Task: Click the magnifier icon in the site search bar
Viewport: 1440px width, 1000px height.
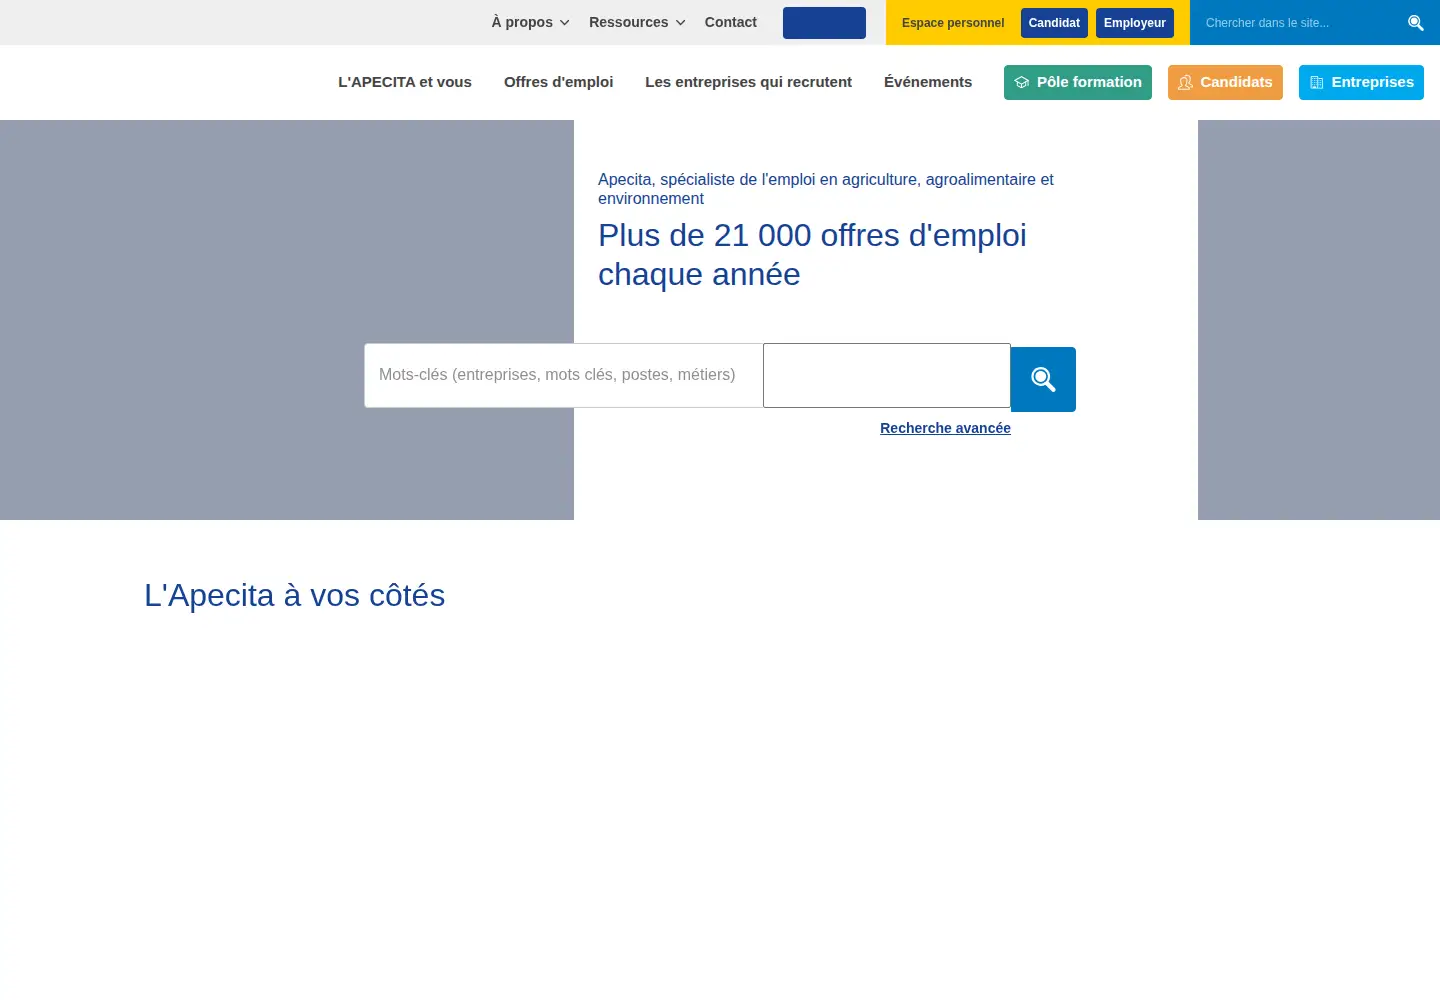Action: [1415, 23]
